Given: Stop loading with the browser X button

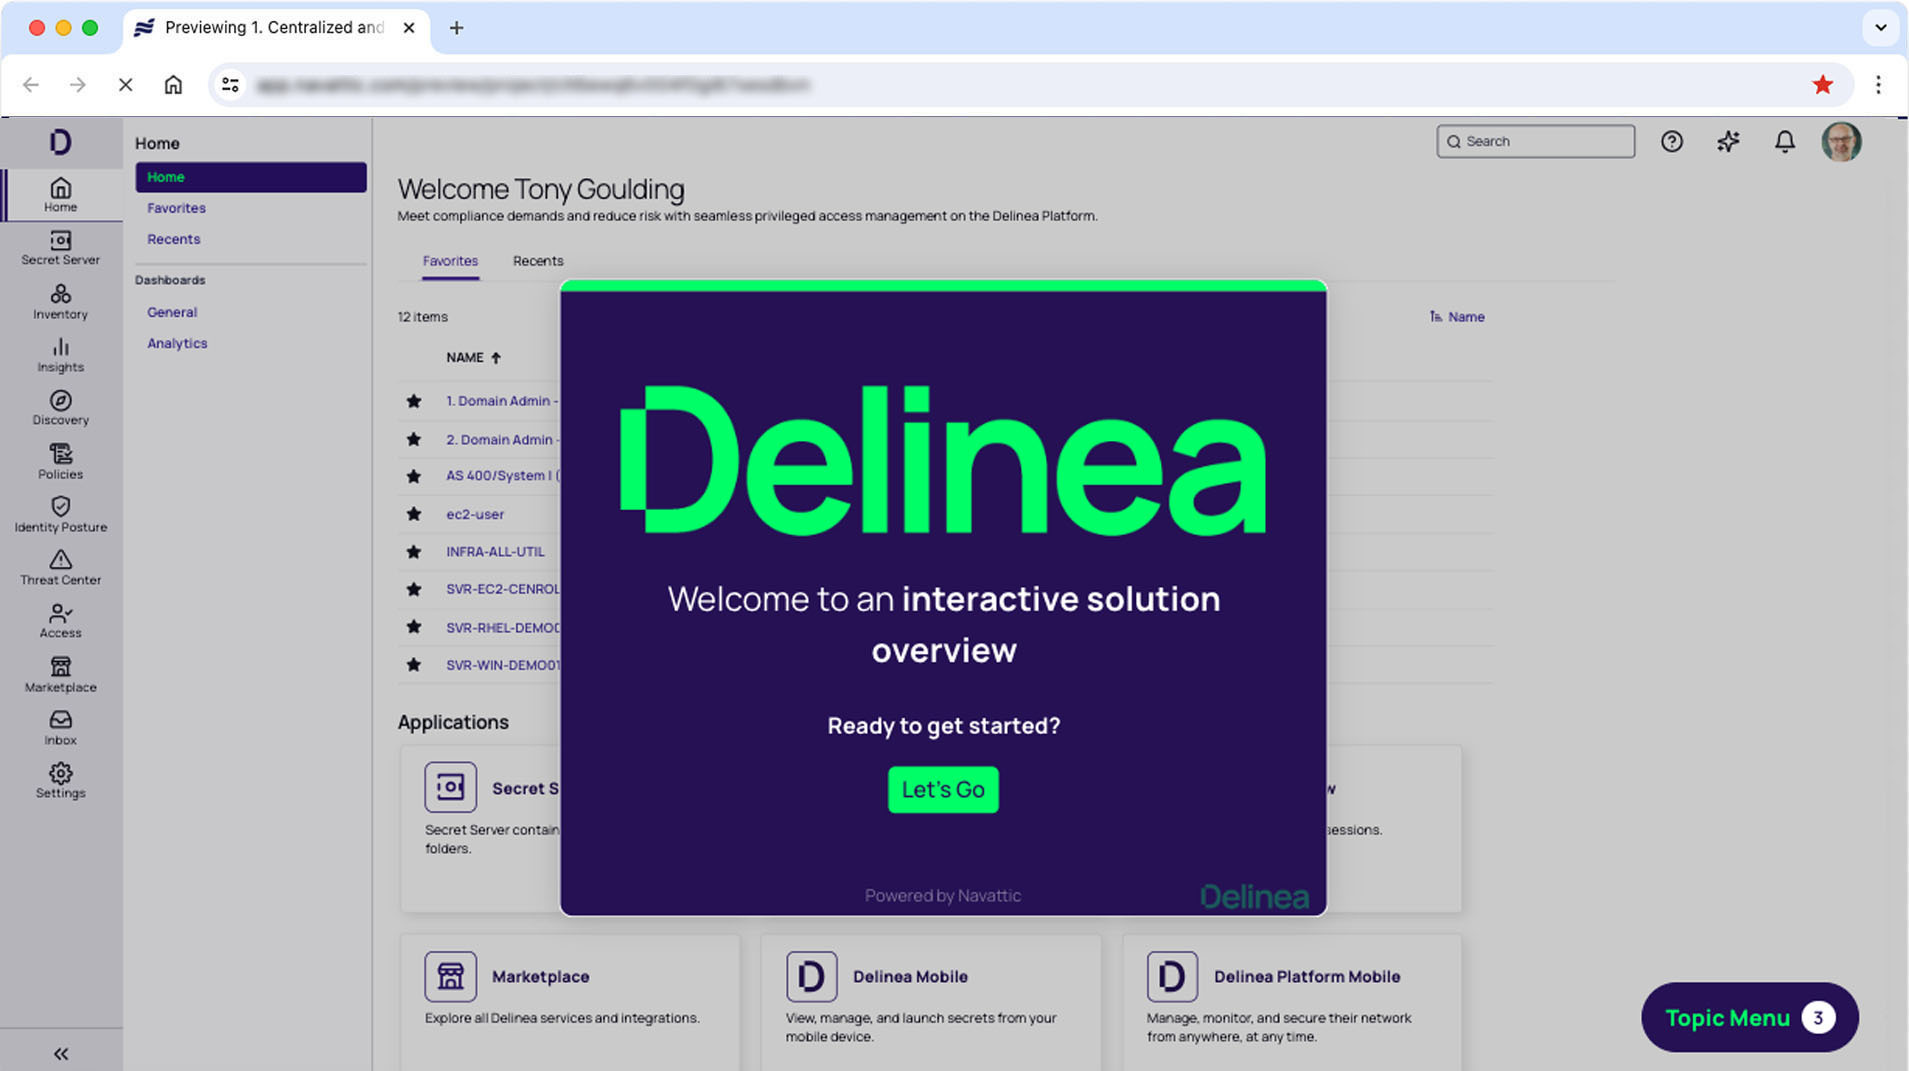Looking at the screenshot, I should pos(125,85).
